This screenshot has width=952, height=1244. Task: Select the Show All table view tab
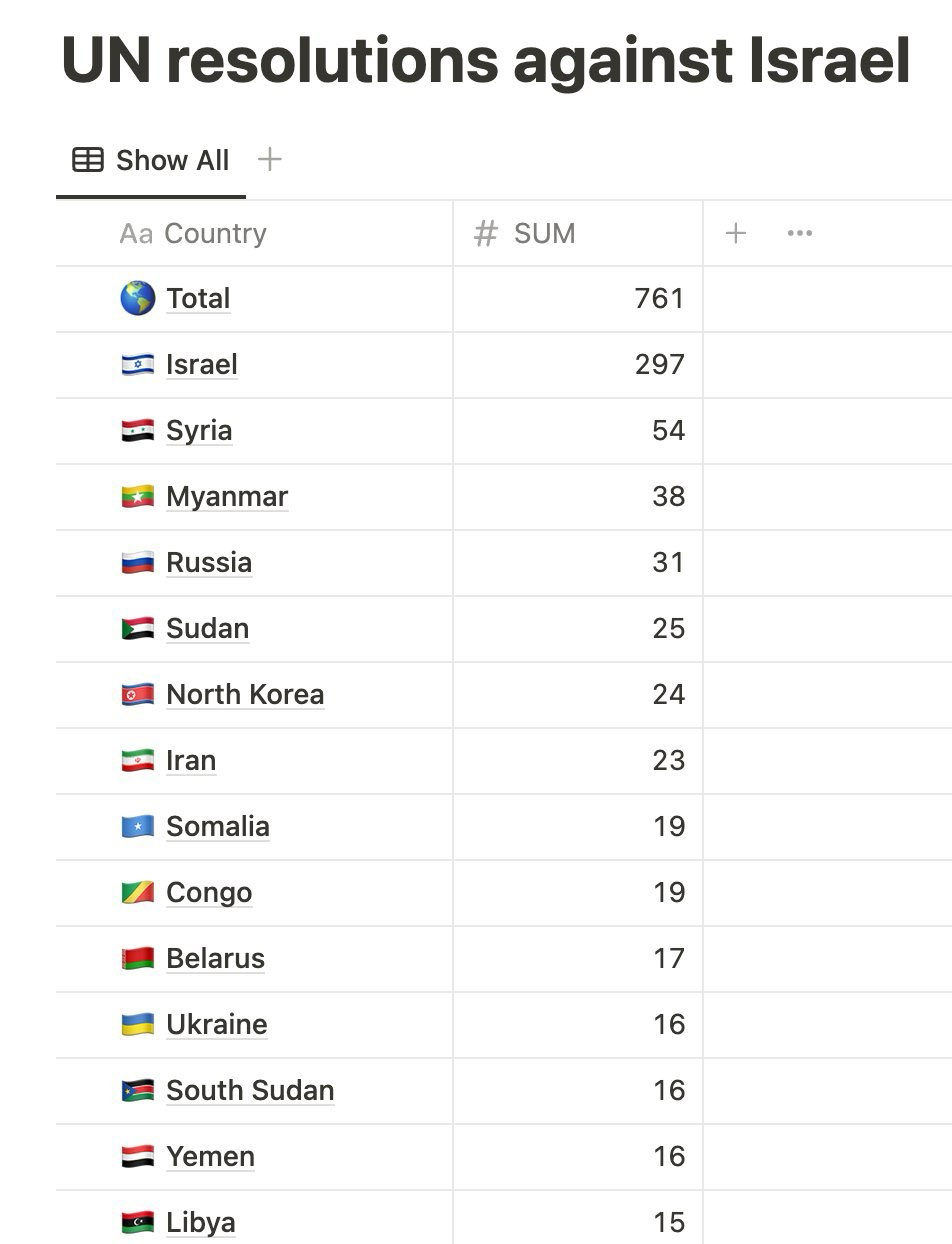coord(151,160)
